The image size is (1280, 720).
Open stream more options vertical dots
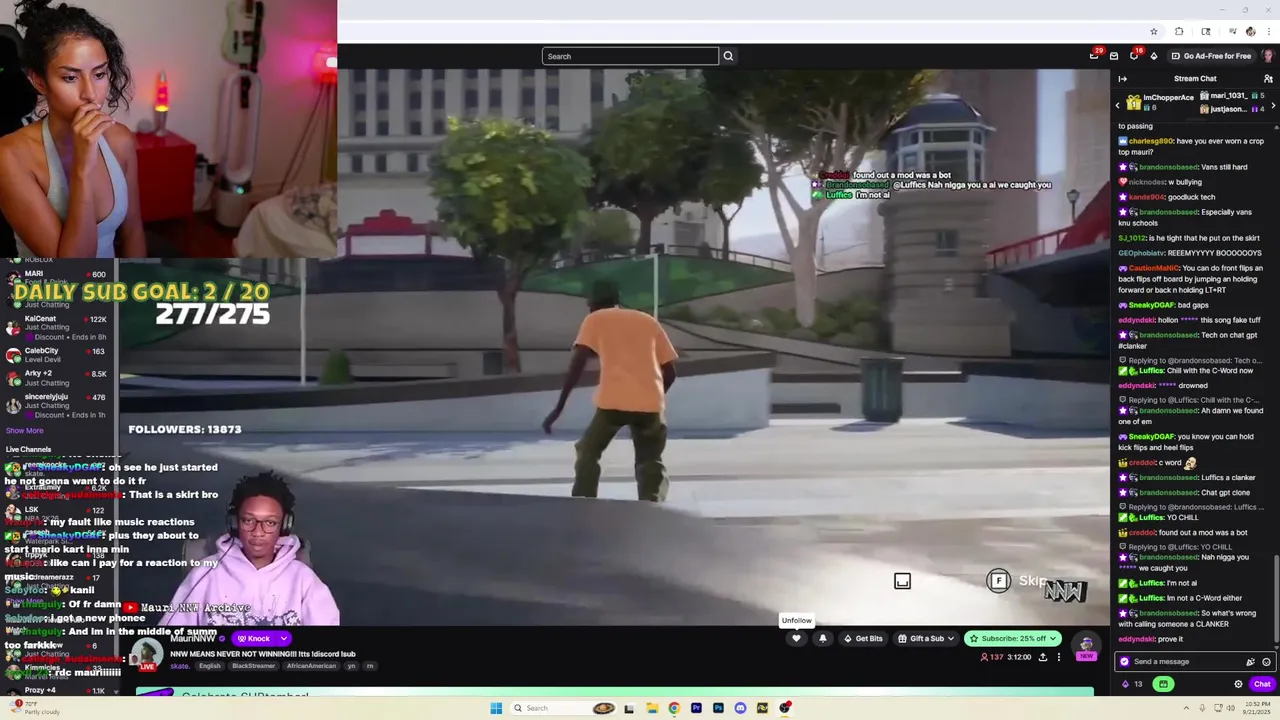(x=1059, y=657)
